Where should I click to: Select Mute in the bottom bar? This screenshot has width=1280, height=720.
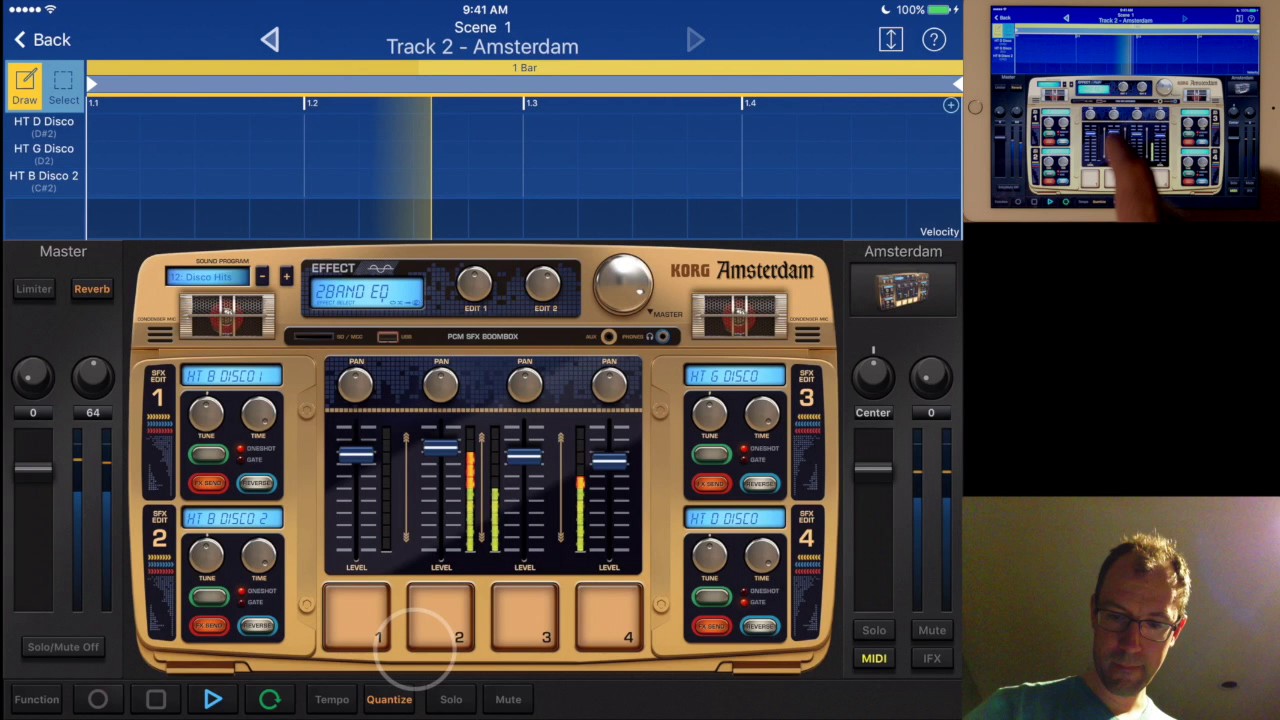(508, 700)
